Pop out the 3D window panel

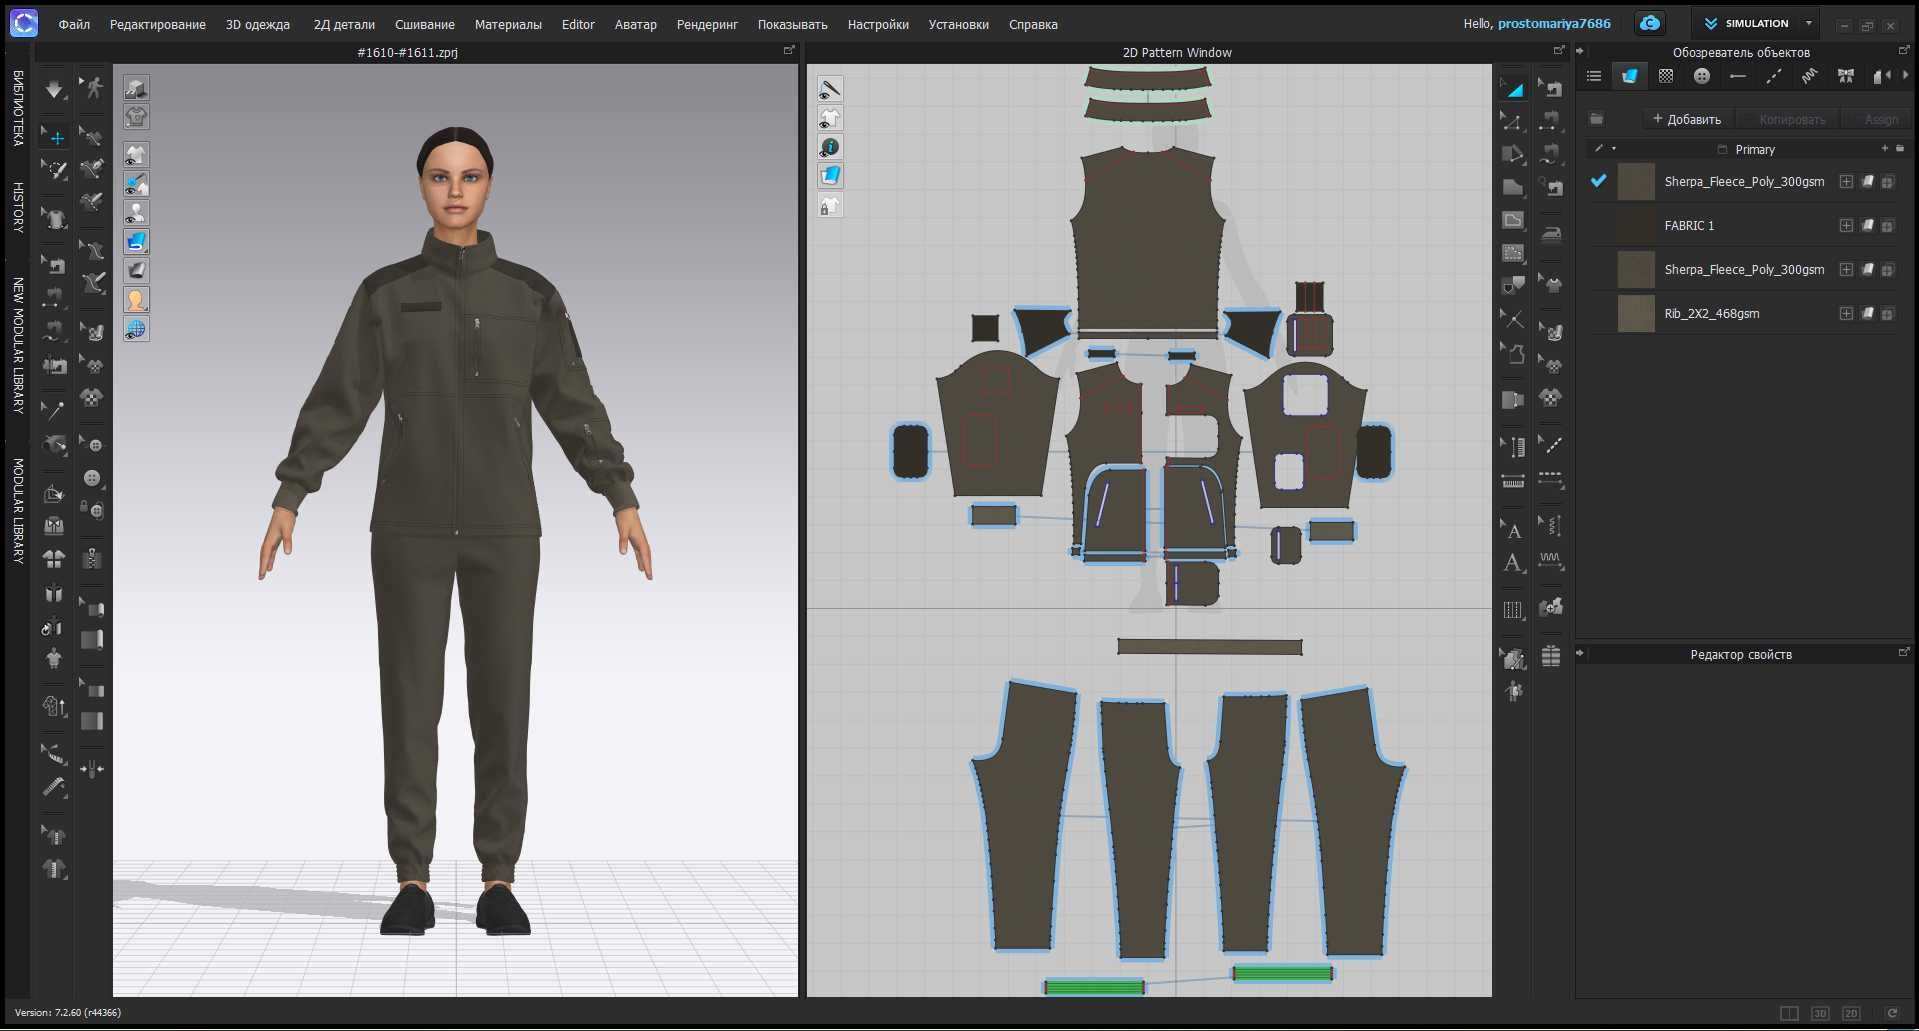coord(789,50)
